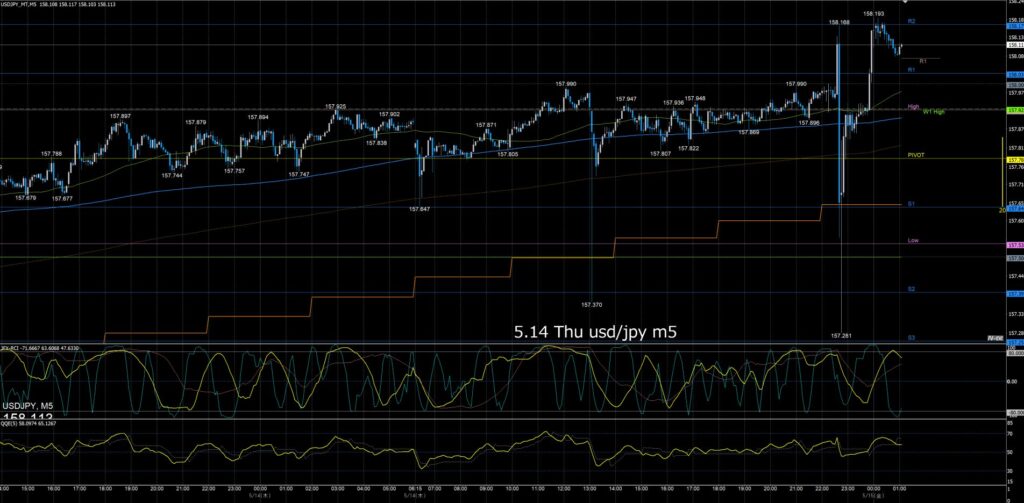Select the 157.896 low price label
Image resolution: width=1024 pixels, height=503 pixels.
[x=810, y=123]
